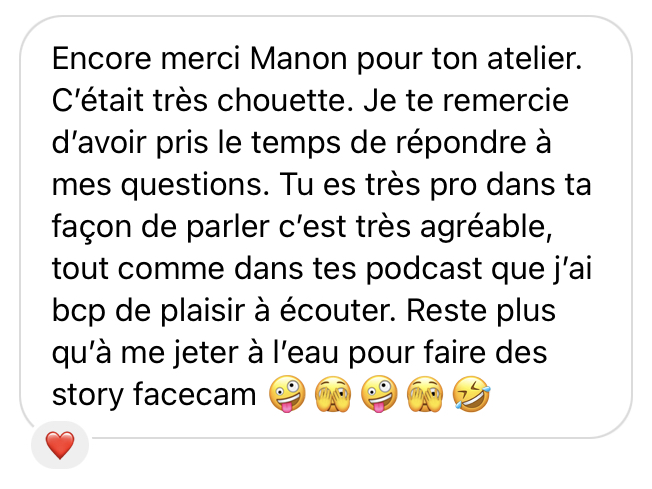
Task: Click the word story on last line
Action: 88,395
